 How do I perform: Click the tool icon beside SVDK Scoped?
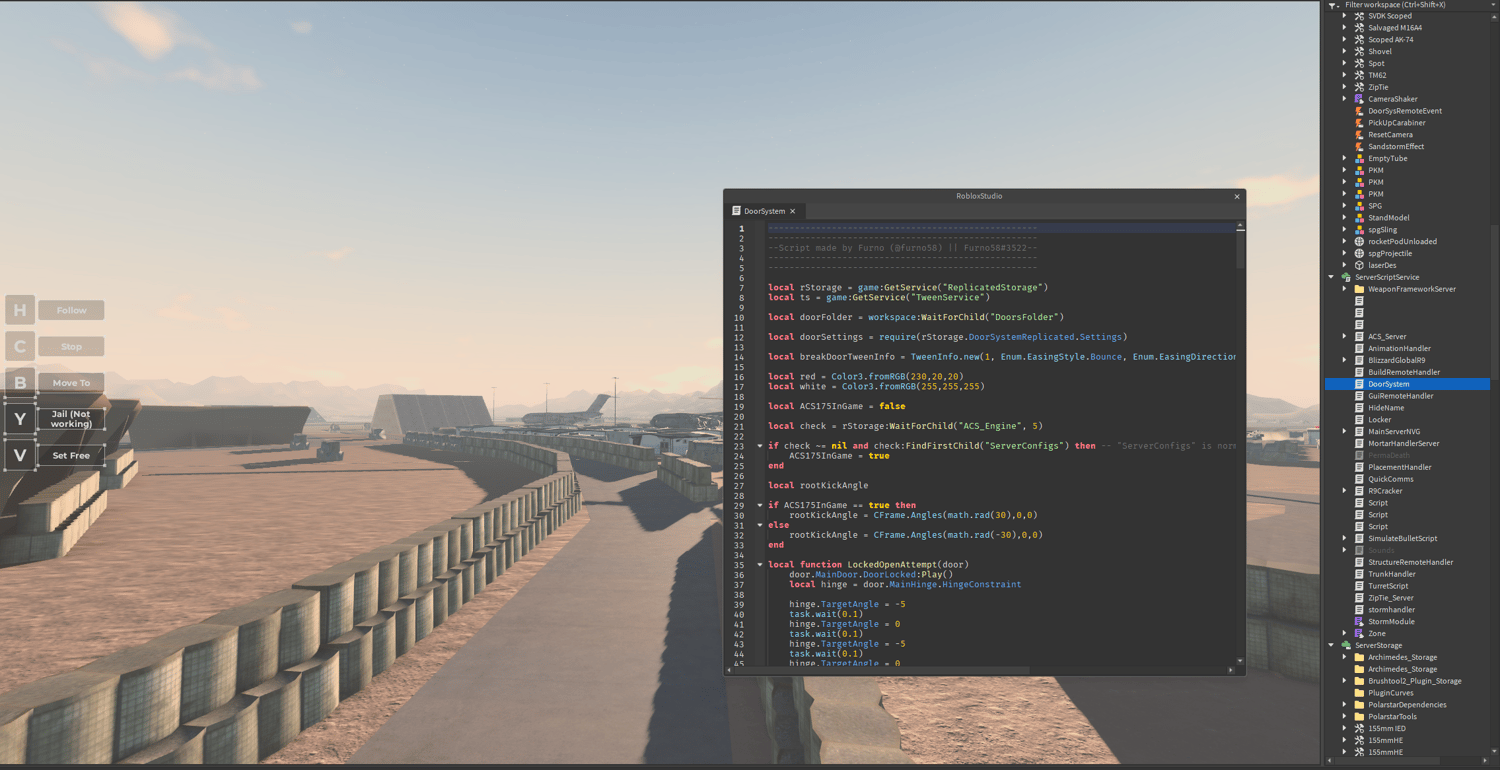[1359, 16]
